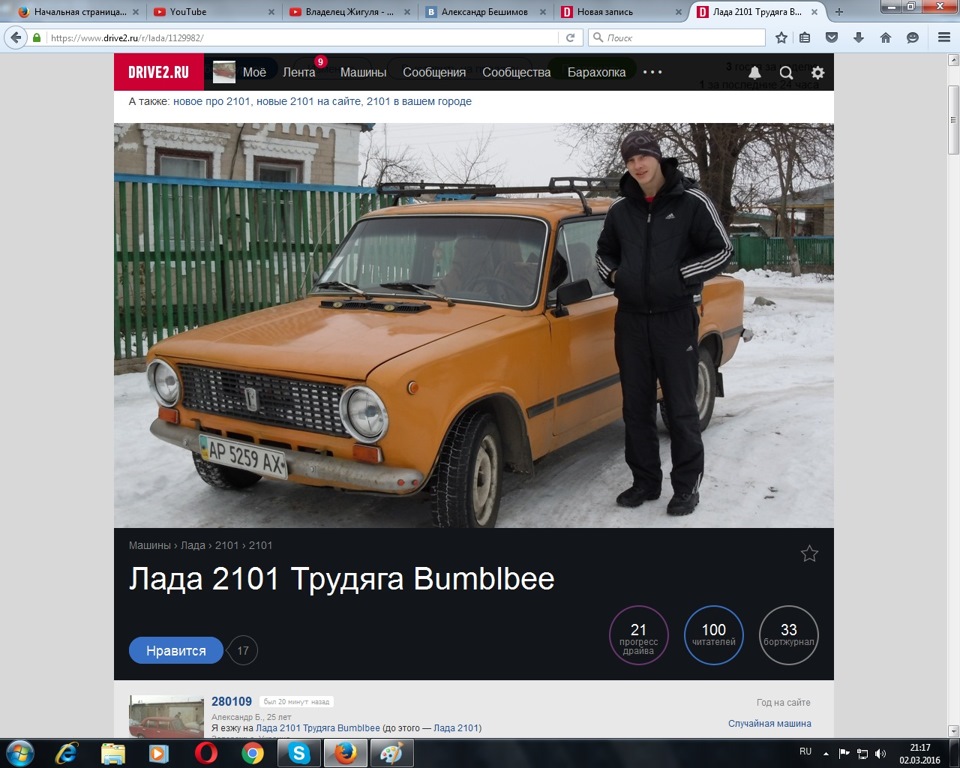Open the Лента menu item
Screen dimensions: 960x768
click(300, 72)
